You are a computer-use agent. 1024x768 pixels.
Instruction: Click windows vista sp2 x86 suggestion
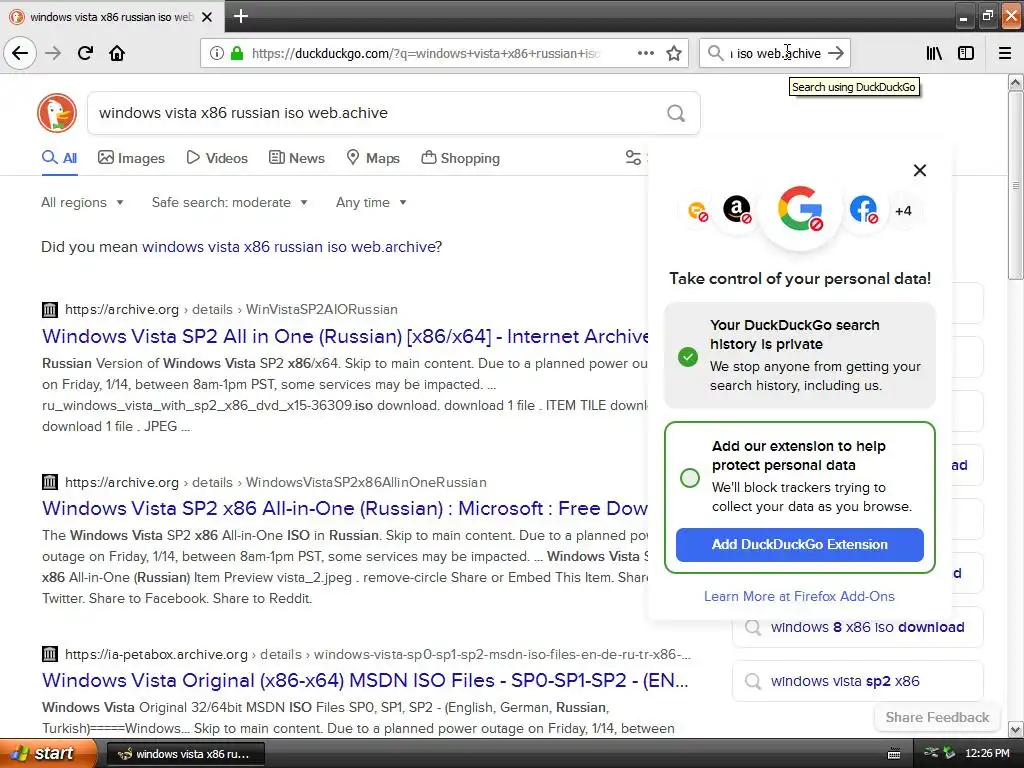(857, 681)
